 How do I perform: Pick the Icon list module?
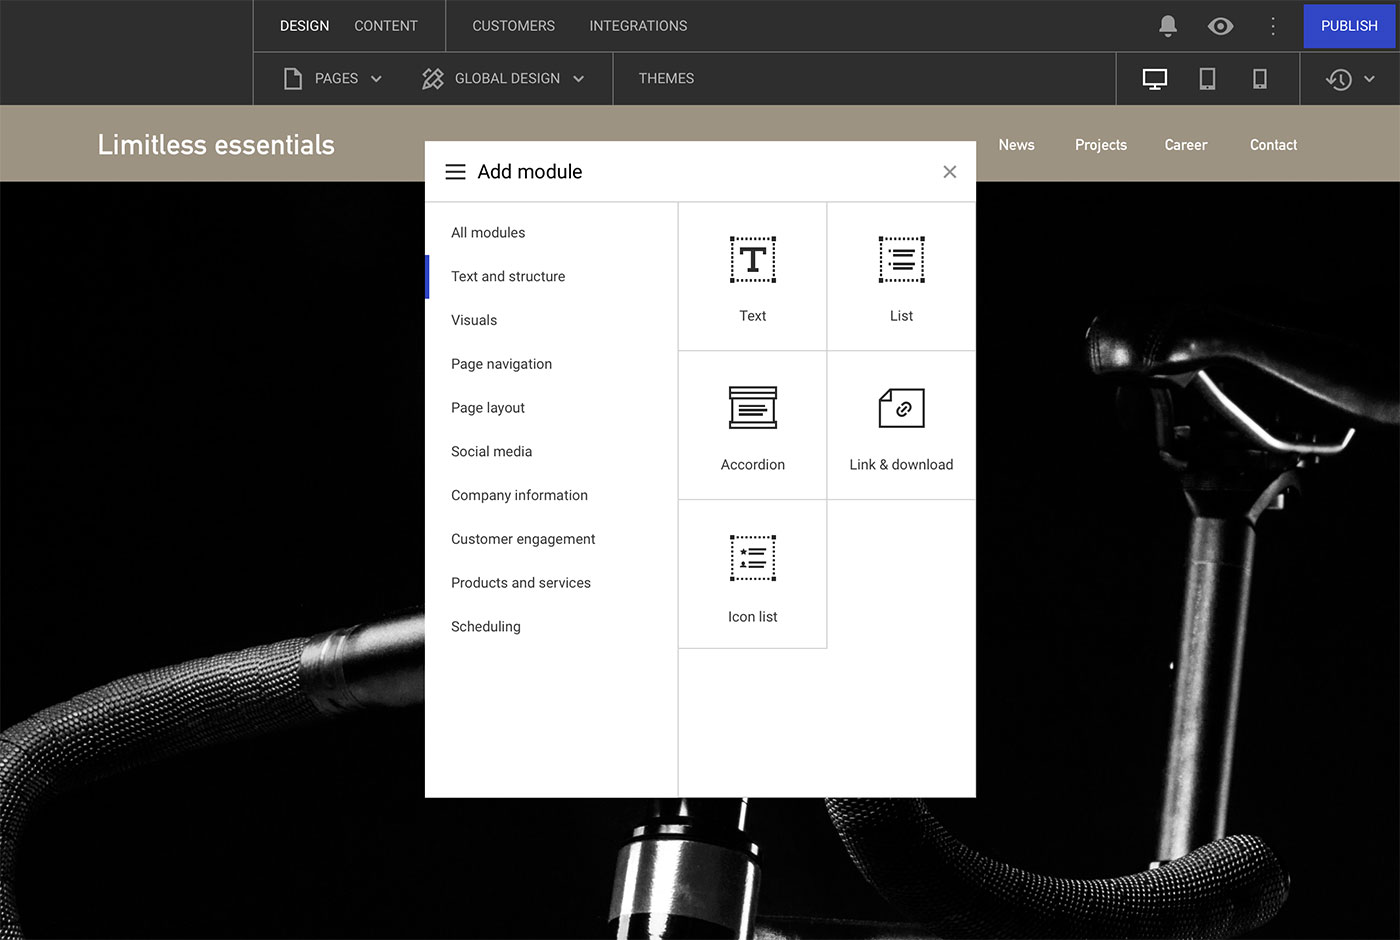click(753, 575)
